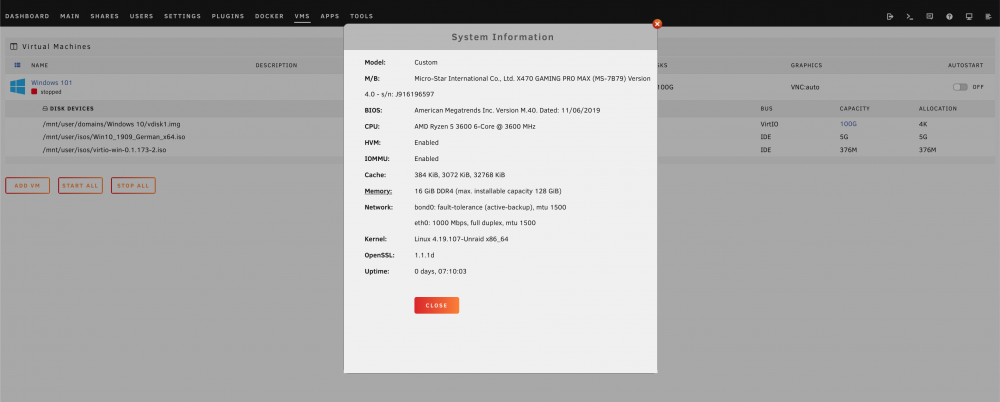This screenshot has height=402, width=1000.
Task: Click the Add VM button
Action: click(x=27, y=186)
